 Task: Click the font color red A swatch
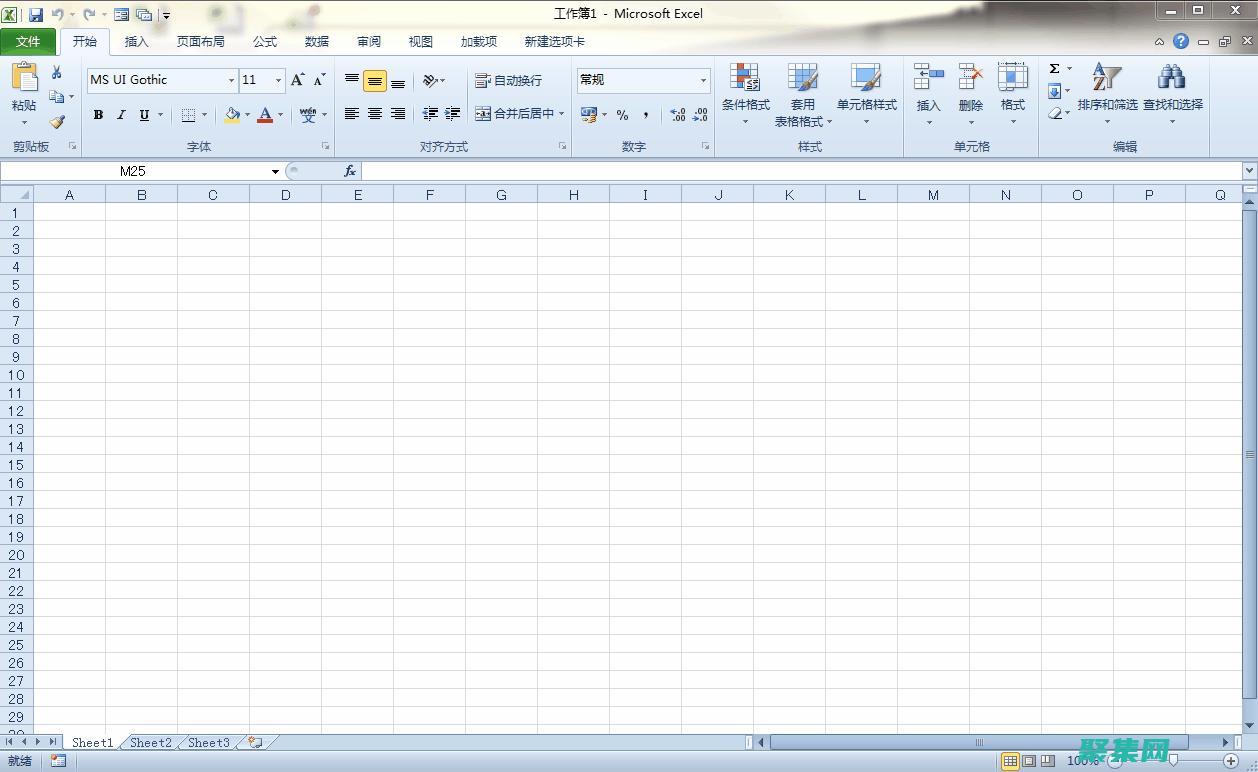tap(265, 115)
